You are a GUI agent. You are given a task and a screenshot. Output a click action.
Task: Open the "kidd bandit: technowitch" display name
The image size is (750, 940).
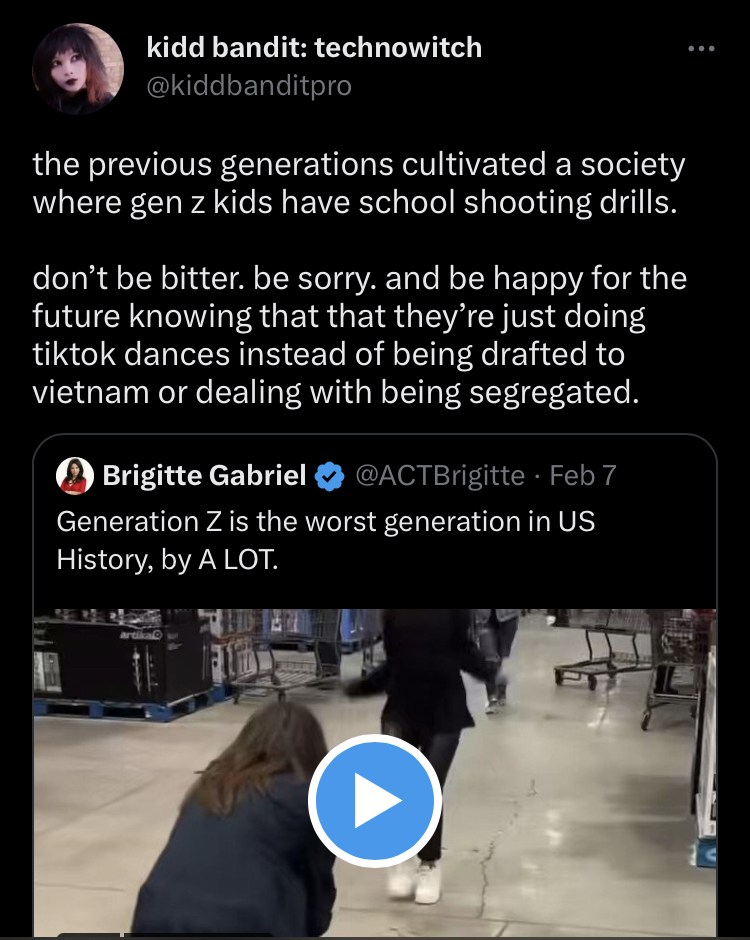click(314, 46)
